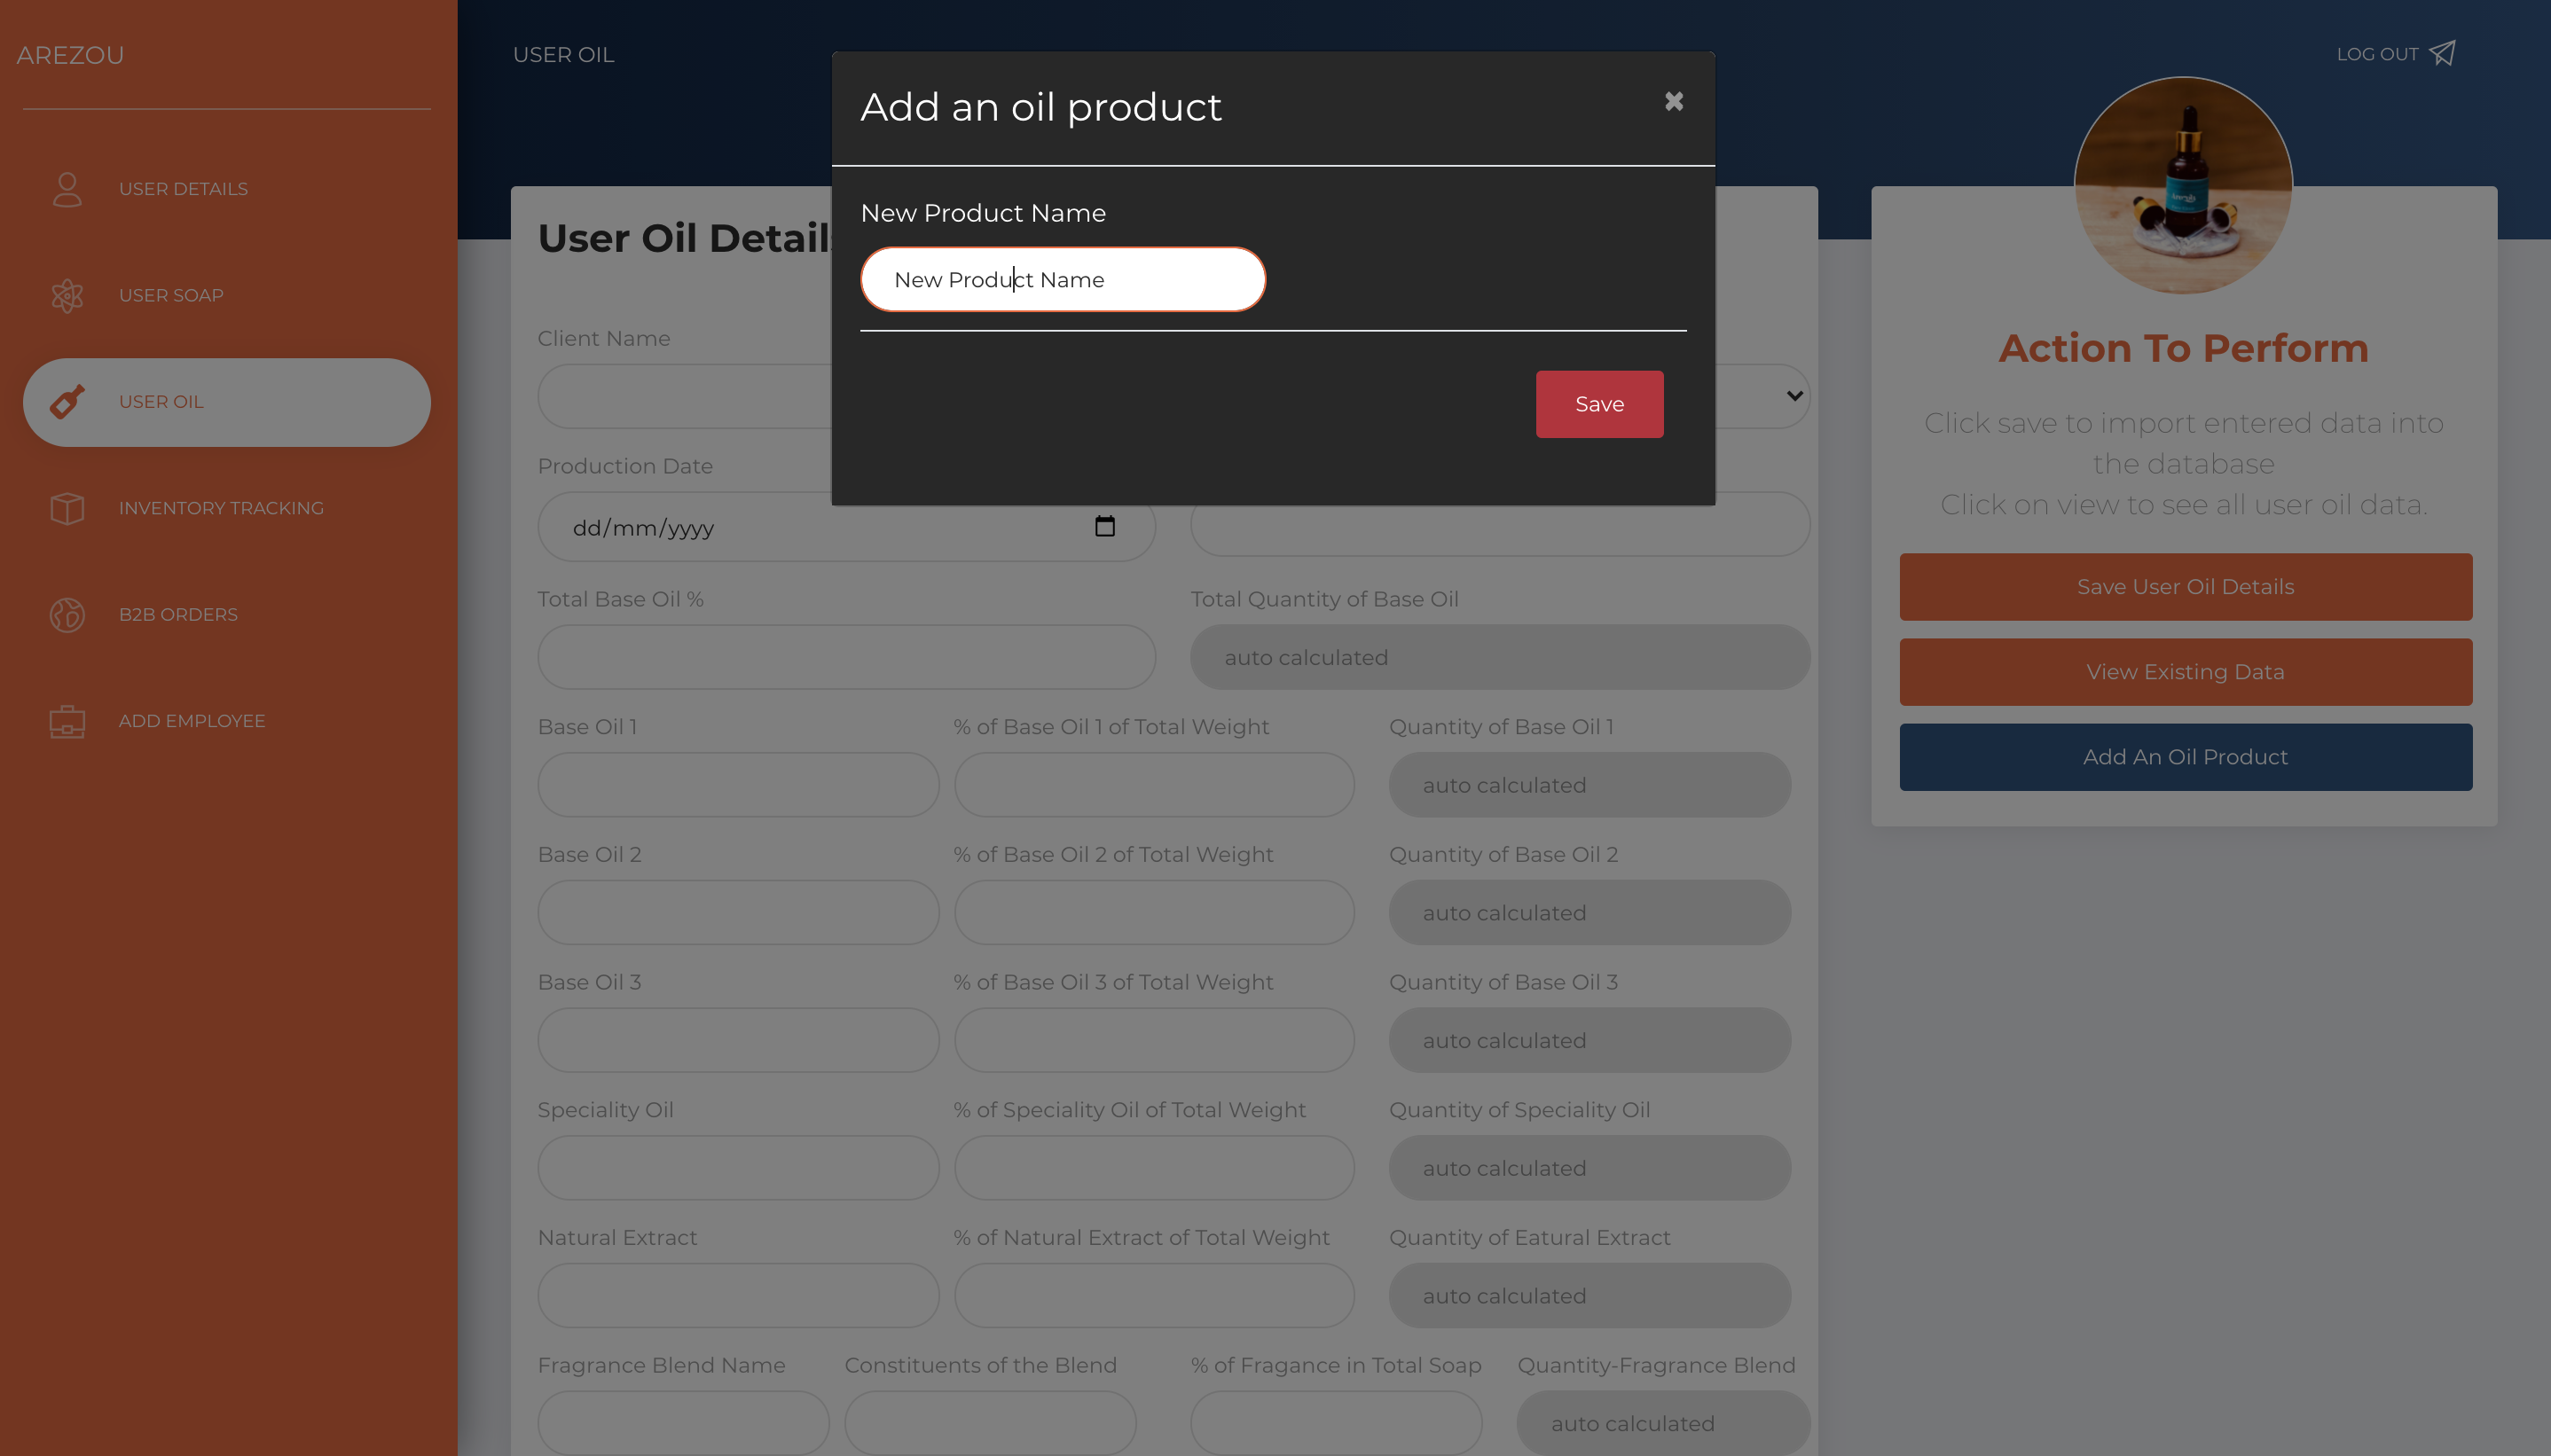Focus the New Product Name text field
Viewport: 2551px width, 1456px height.
1062,280
